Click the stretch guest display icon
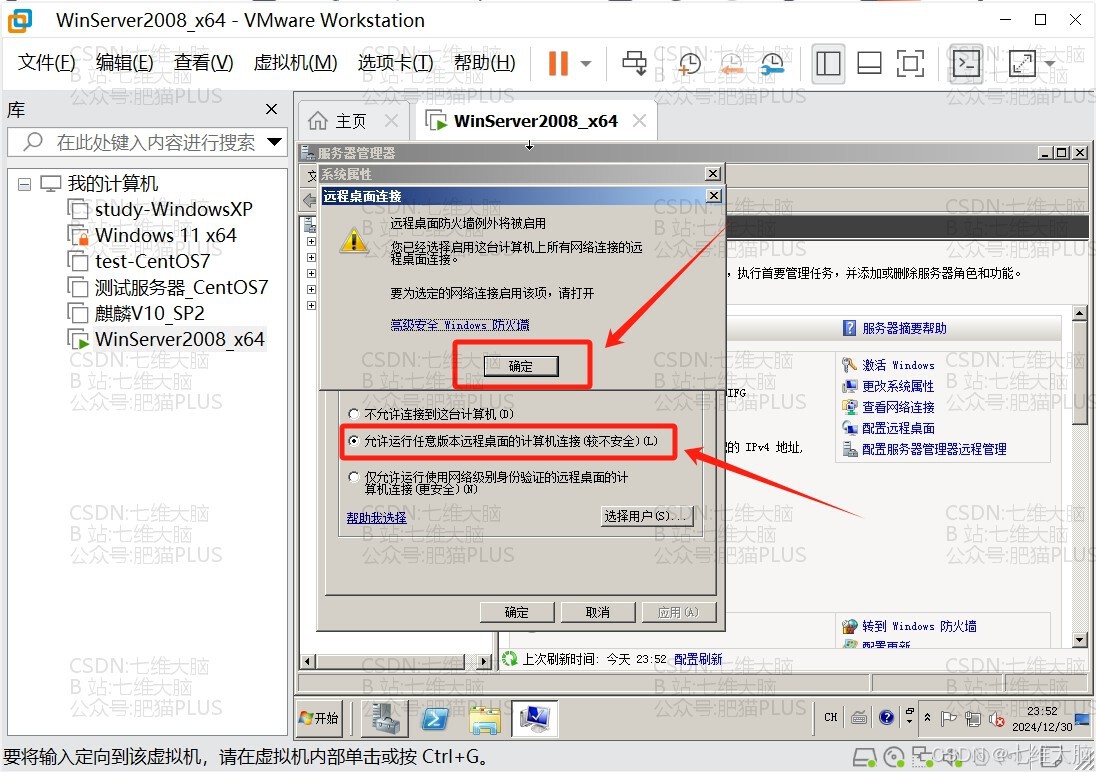Image resolution: width=1096 pixels, height=772 pixels. pos(1022,64)
